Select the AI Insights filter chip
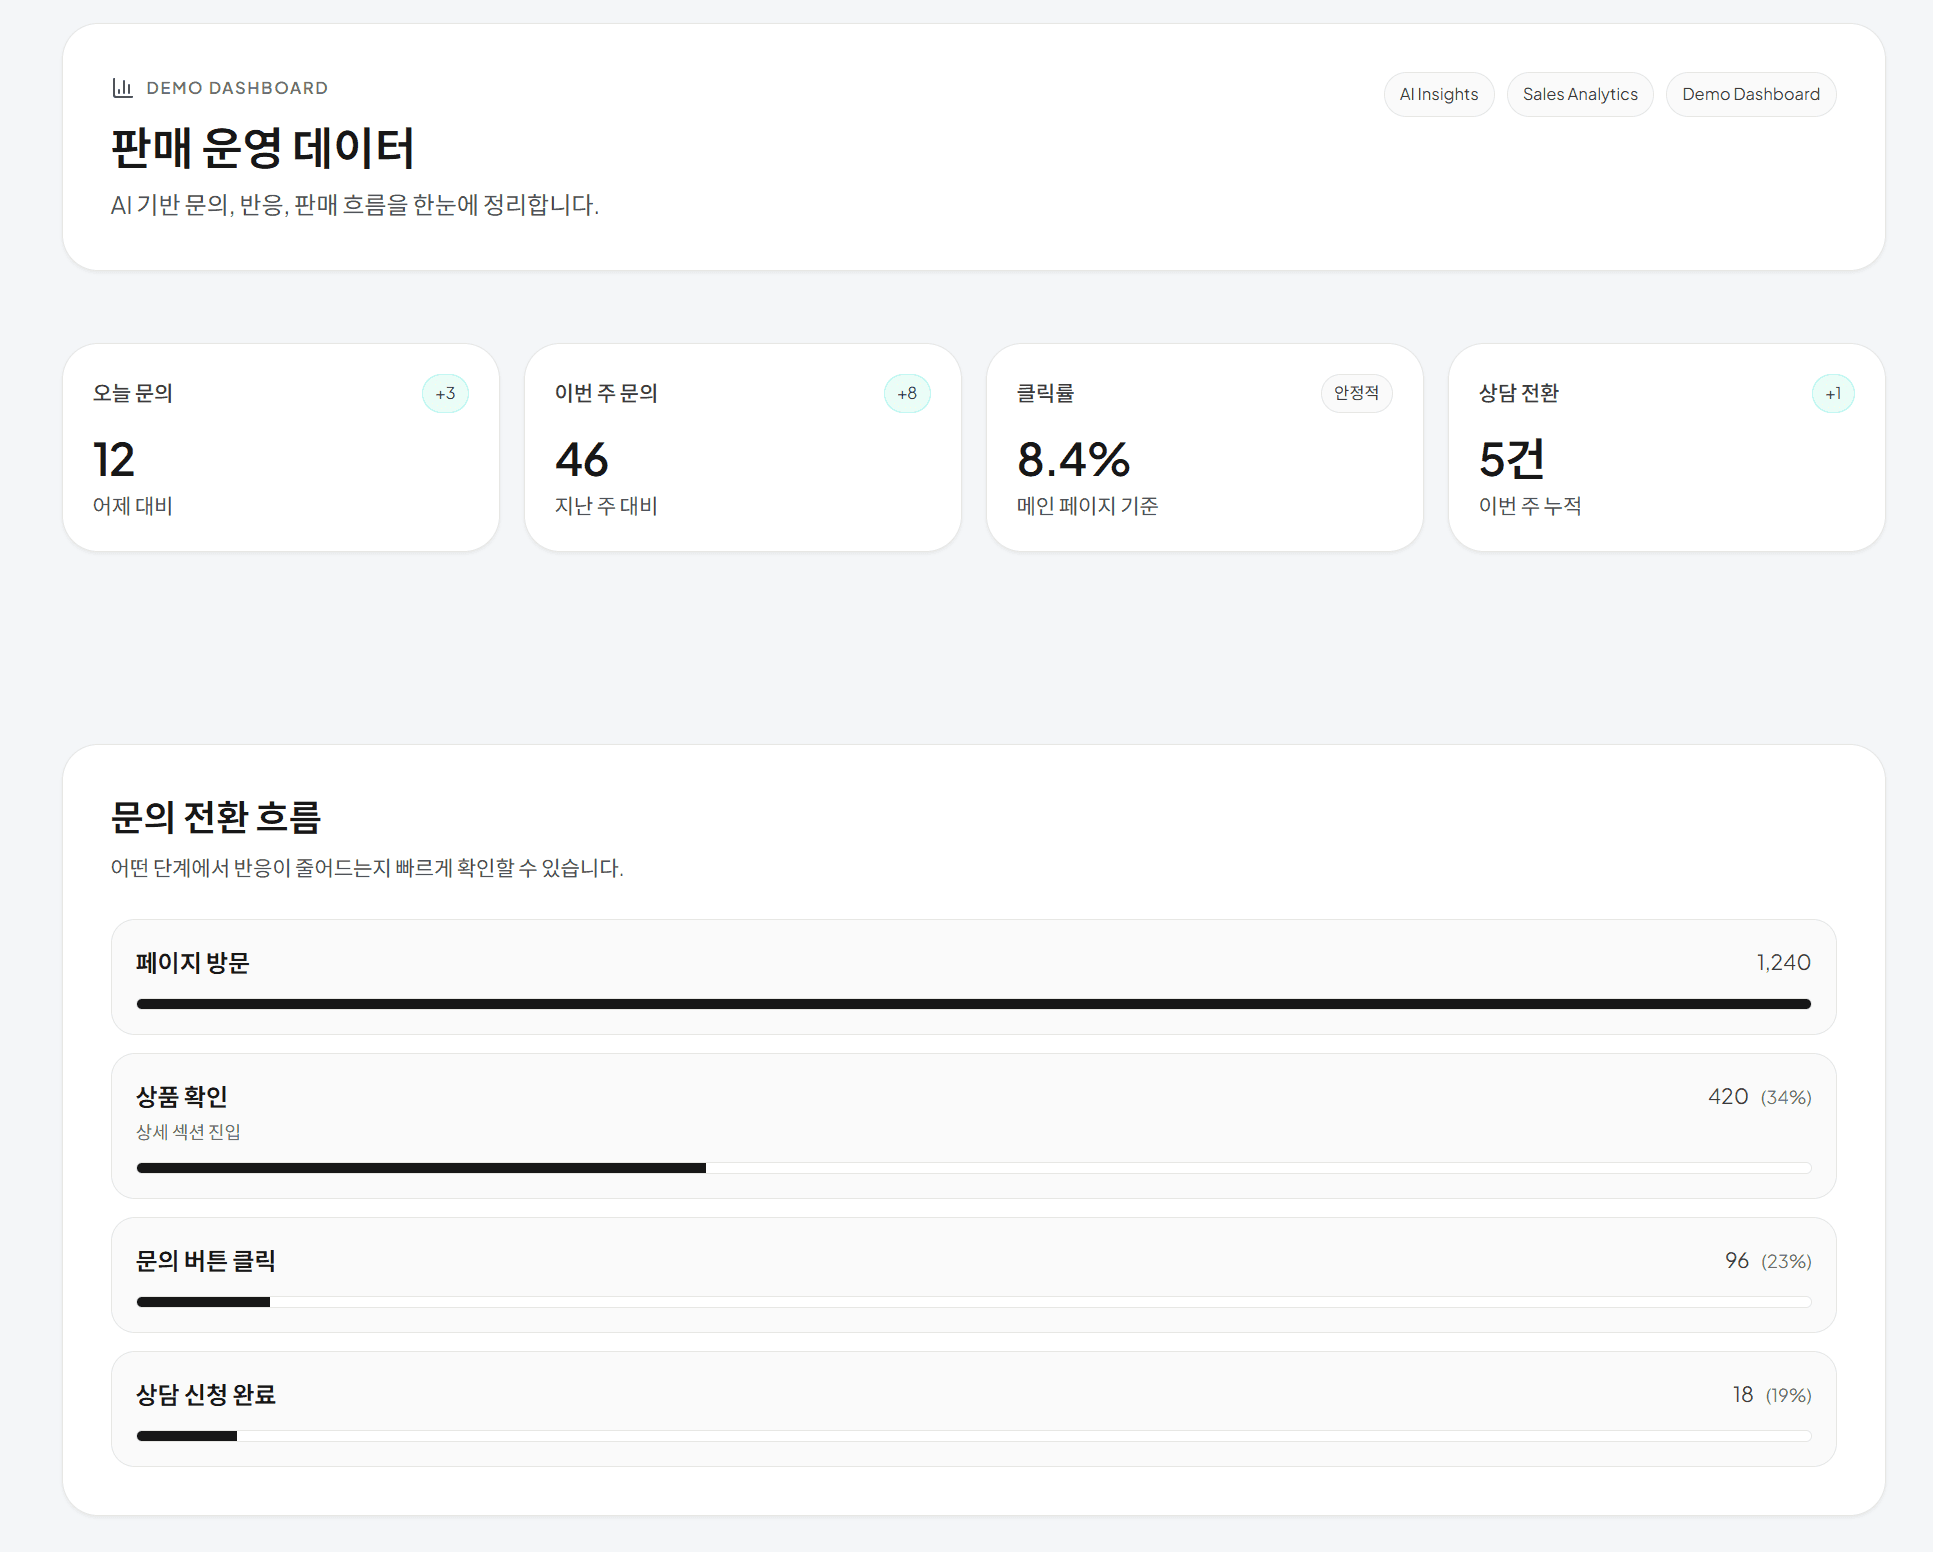 click(1439, 94)
